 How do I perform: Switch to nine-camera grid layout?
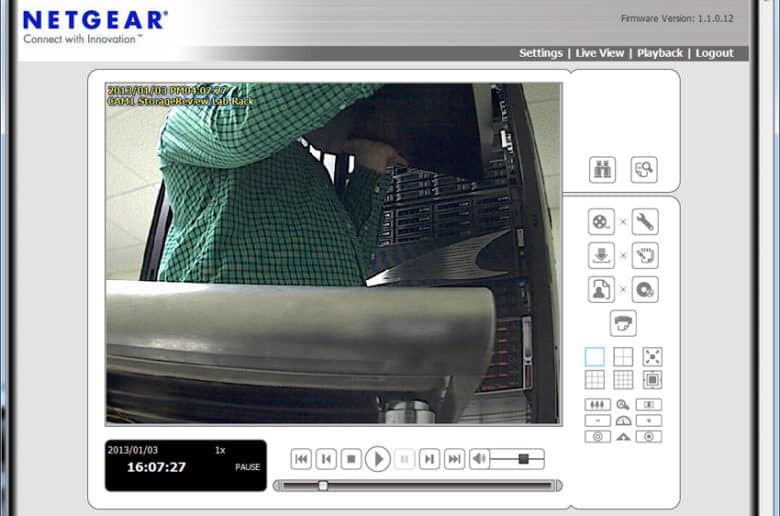coord(595,380)
